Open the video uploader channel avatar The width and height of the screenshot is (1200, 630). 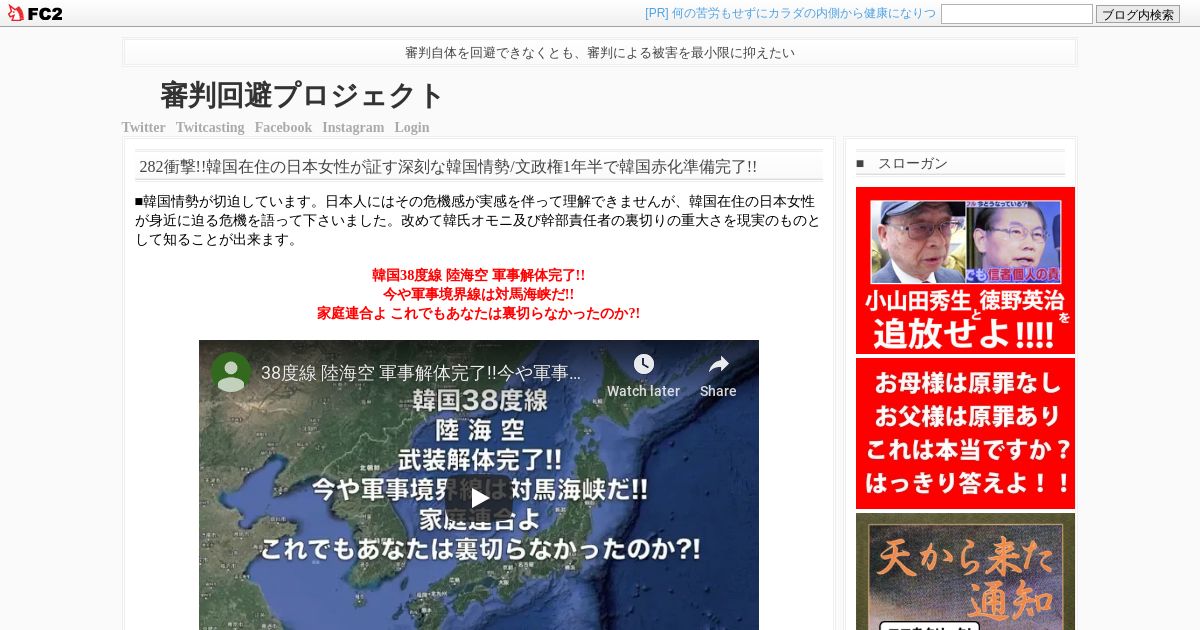(231, 372)
